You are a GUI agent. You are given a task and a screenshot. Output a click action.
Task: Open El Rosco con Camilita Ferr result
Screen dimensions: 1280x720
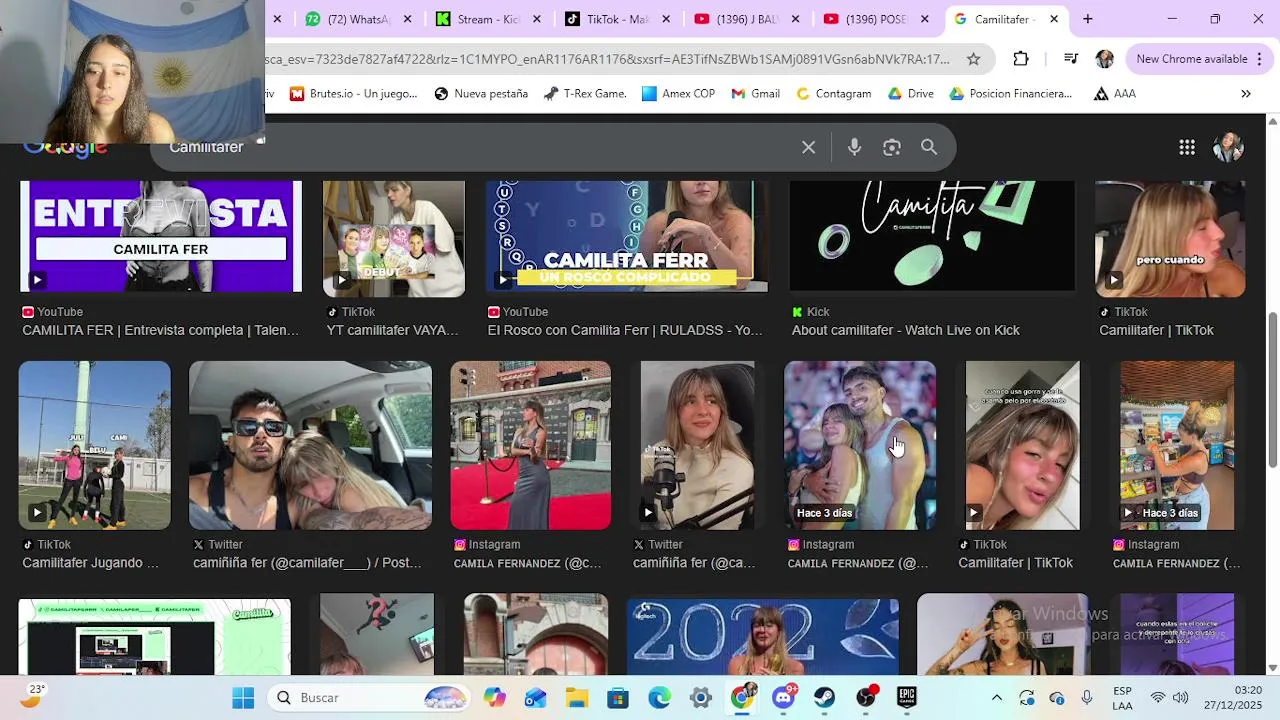(x=625, y=330)
